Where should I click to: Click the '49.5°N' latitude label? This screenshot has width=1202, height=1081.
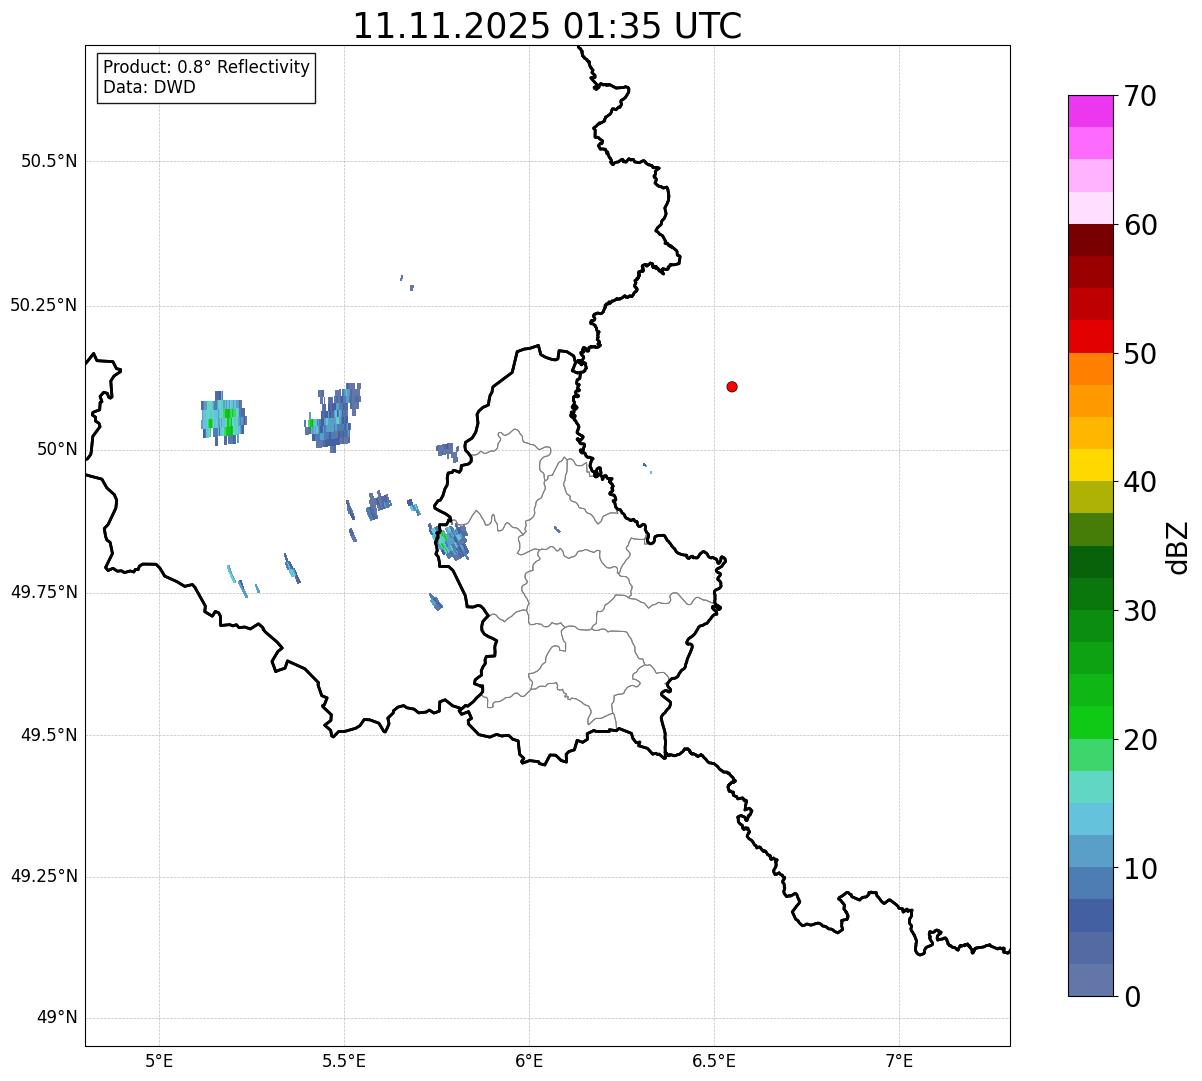click(x=49, y=735)
